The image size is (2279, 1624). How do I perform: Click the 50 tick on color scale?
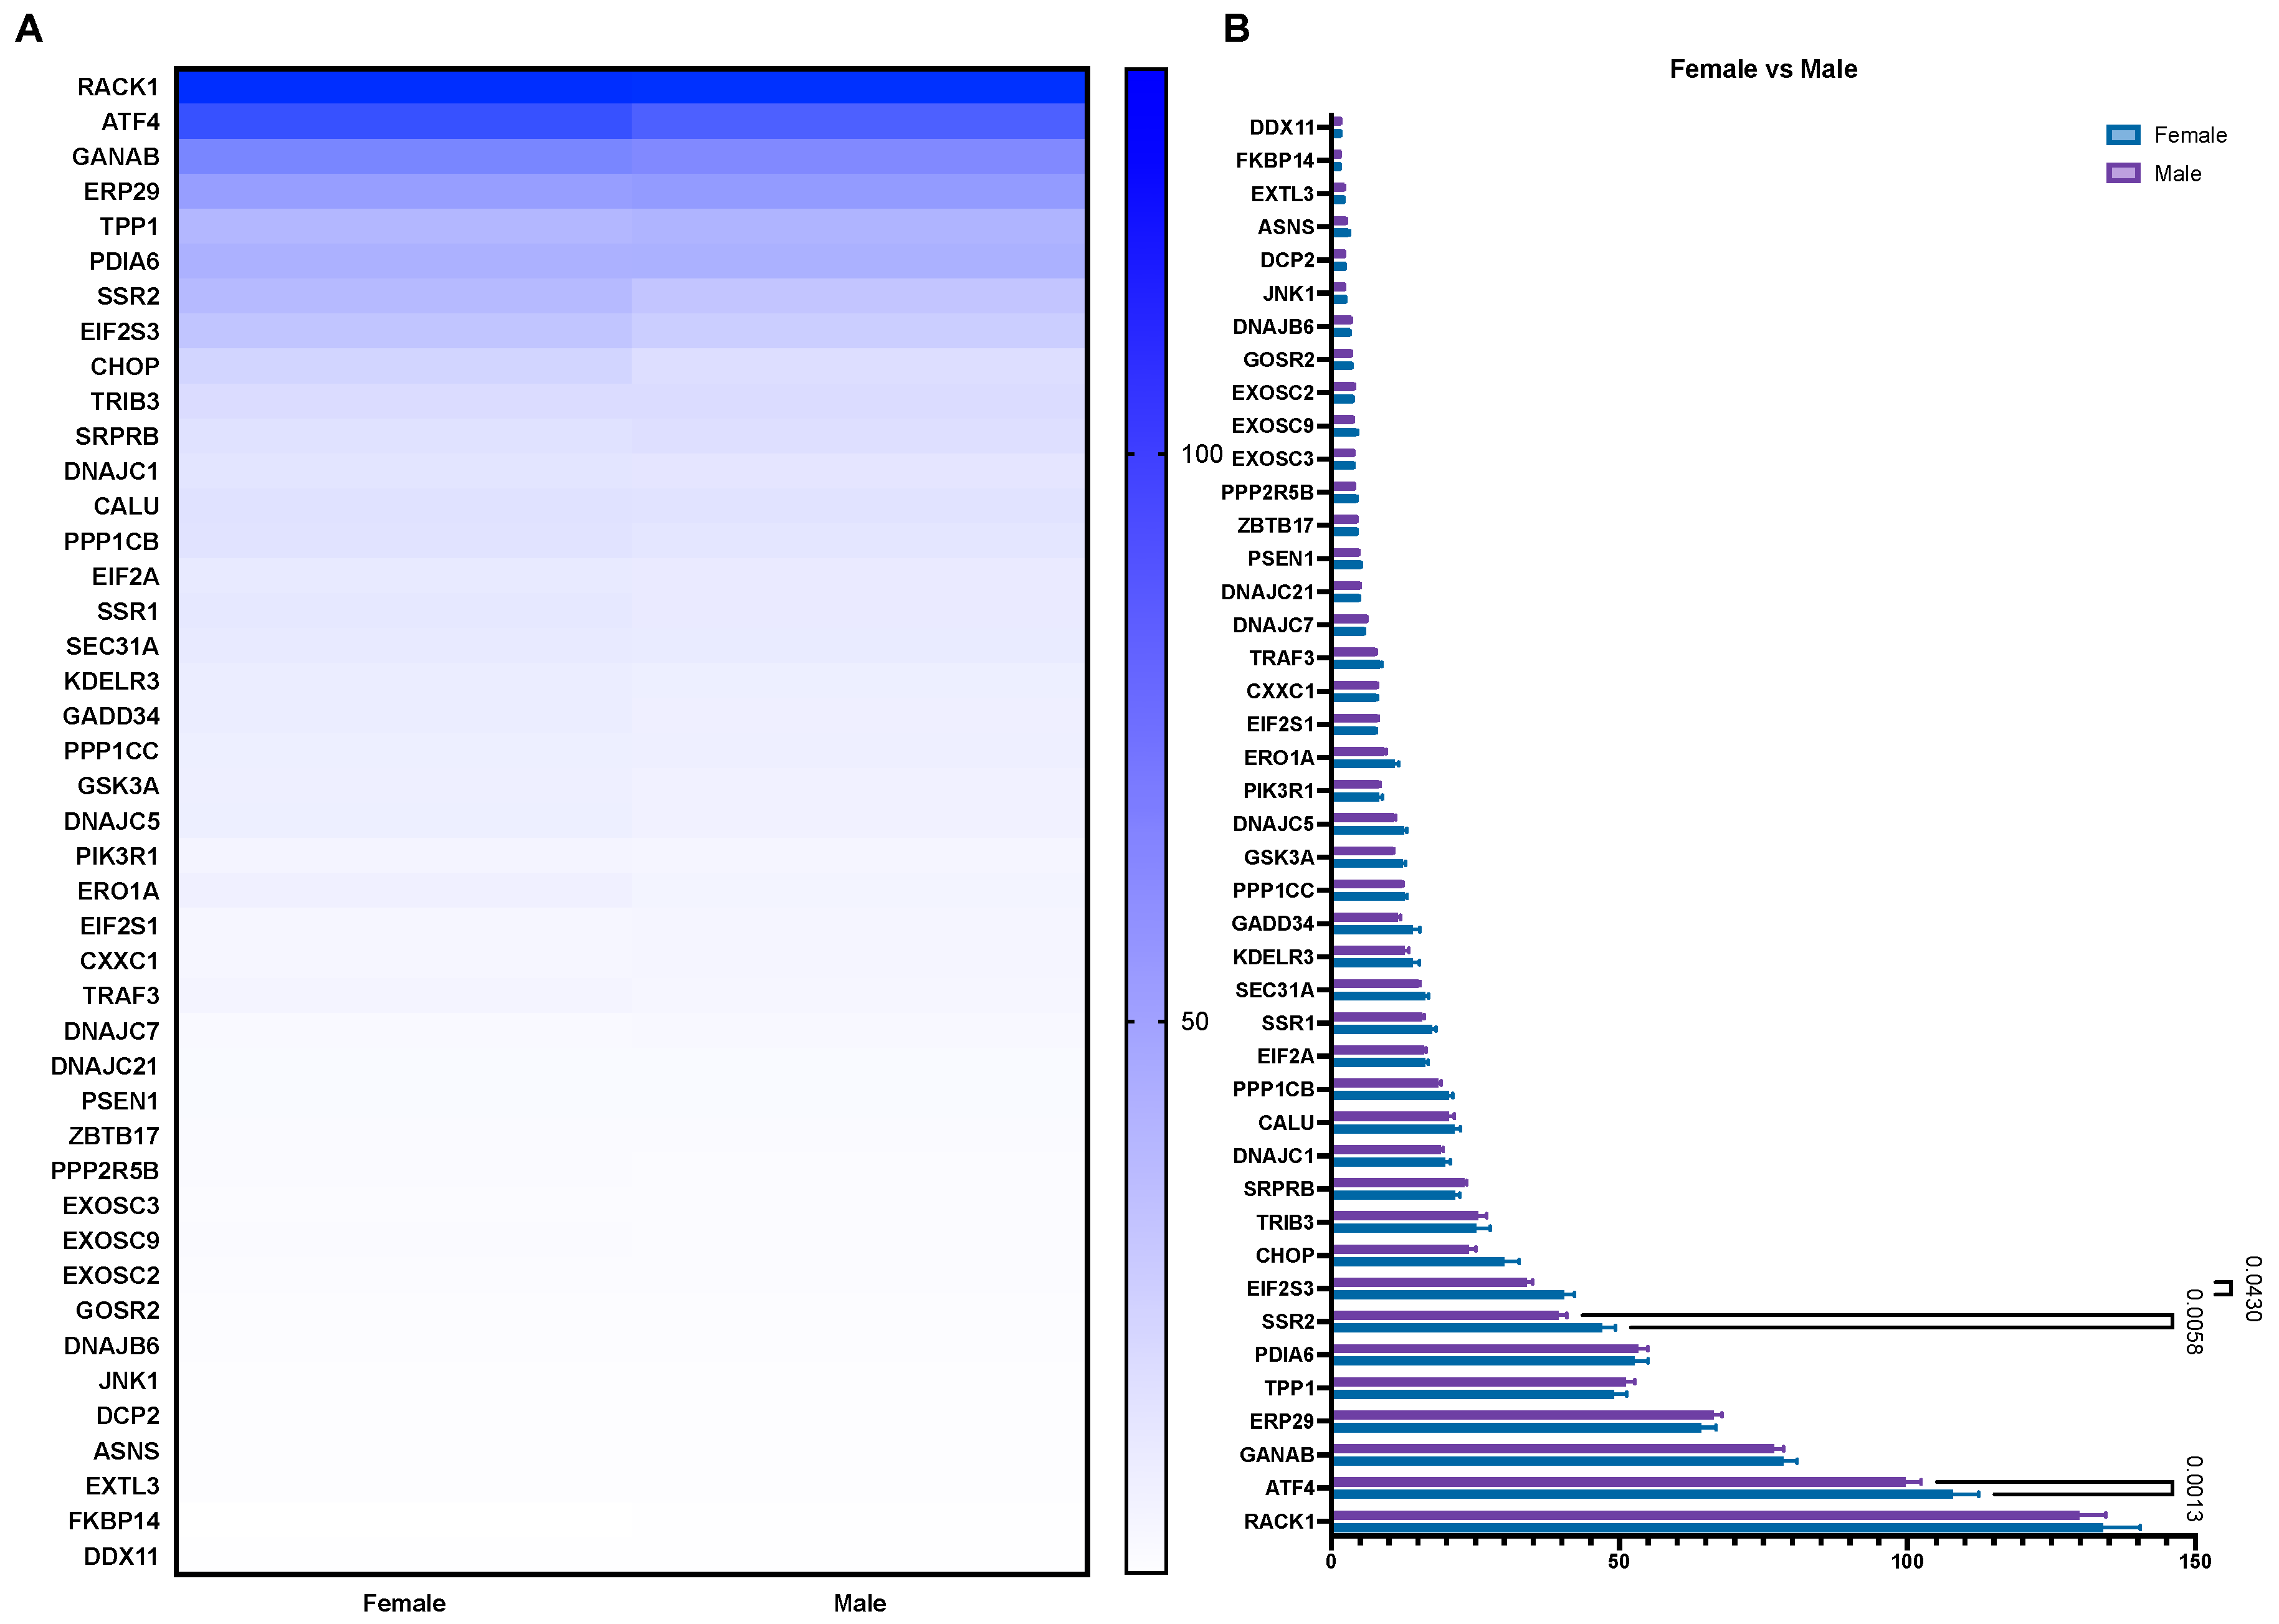[x=1194, y=1021]
